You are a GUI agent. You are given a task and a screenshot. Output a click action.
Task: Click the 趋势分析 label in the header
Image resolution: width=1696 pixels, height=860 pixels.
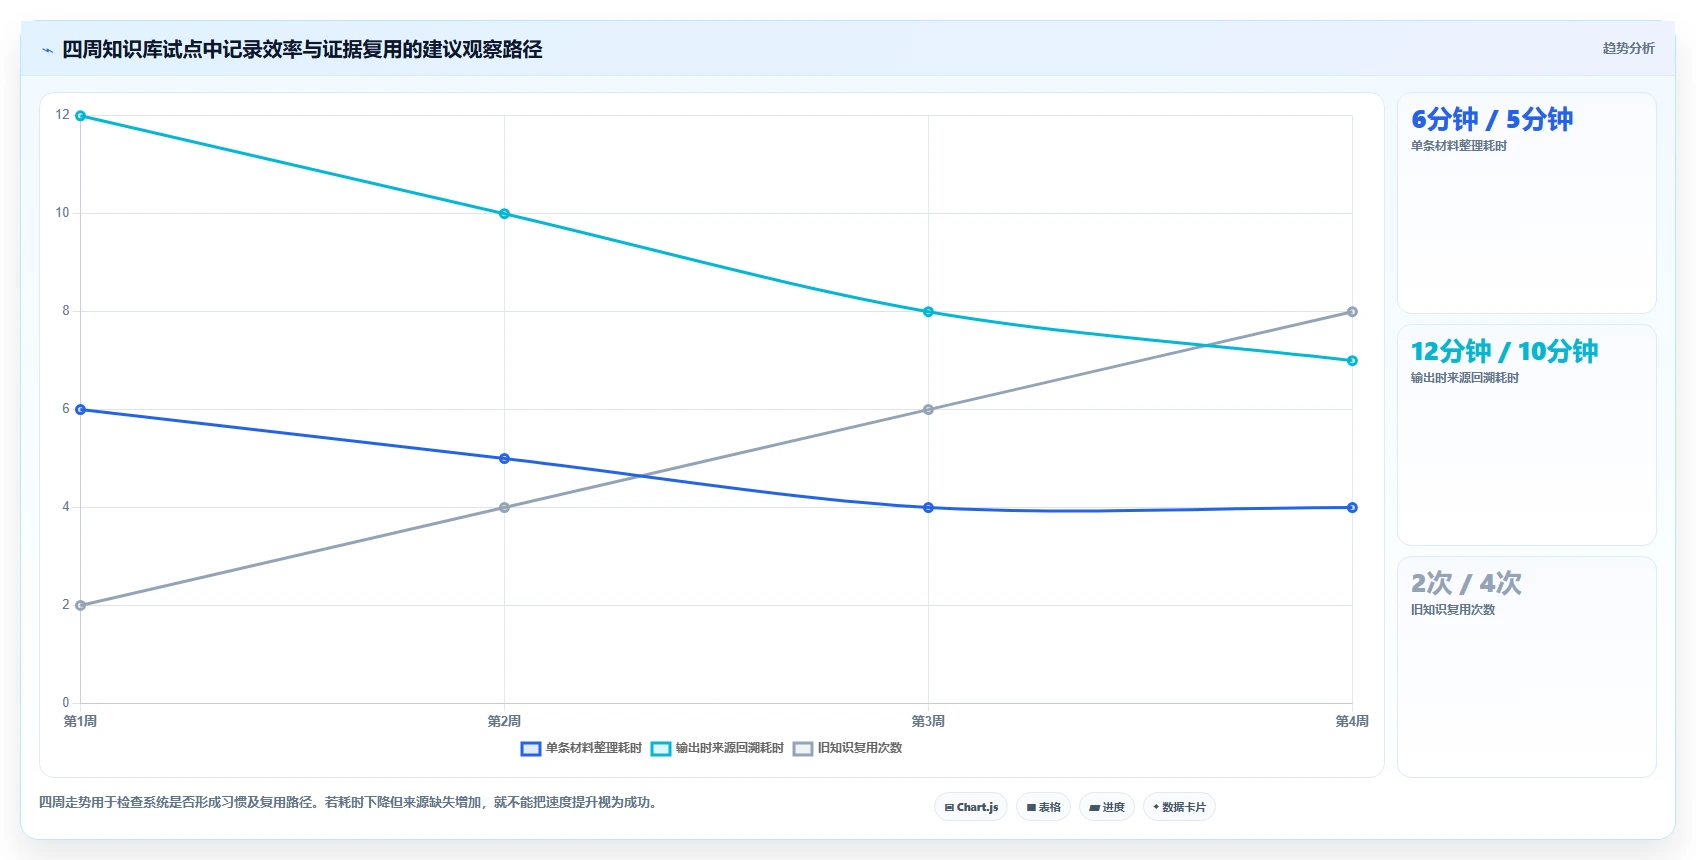[x=1628, y=48]
